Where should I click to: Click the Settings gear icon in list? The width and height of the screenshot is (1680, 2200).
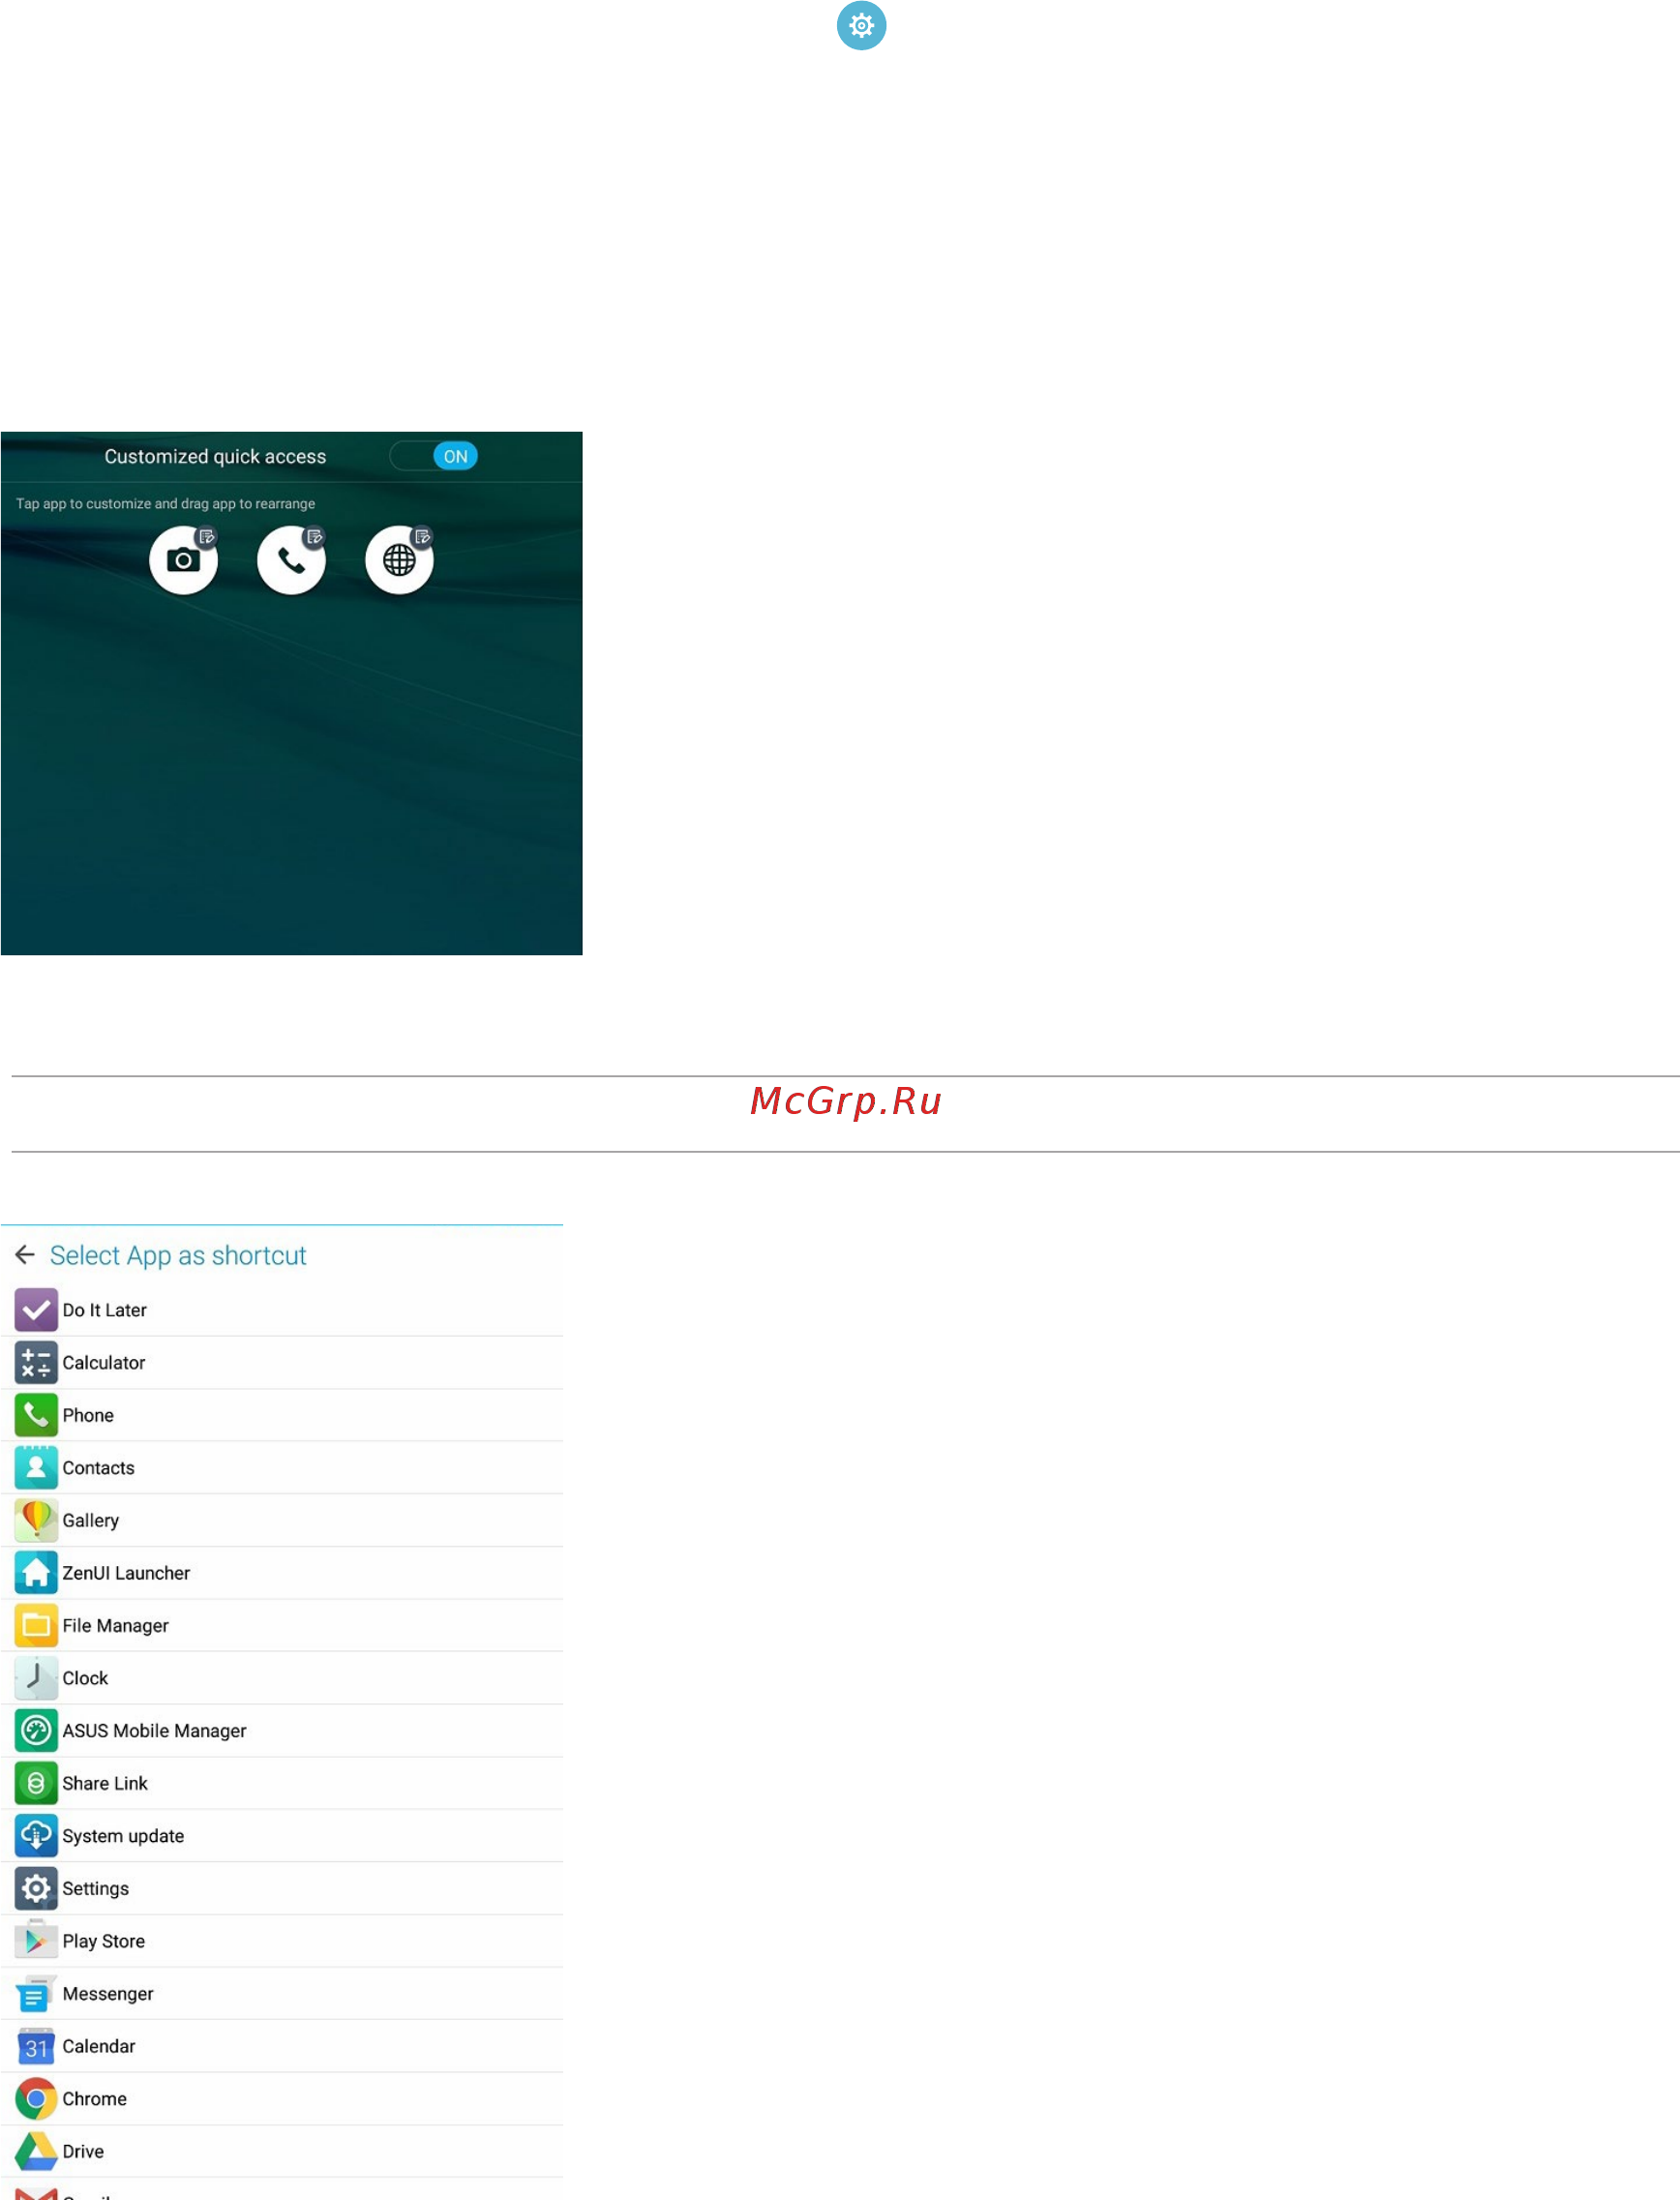click(36, 1888)
